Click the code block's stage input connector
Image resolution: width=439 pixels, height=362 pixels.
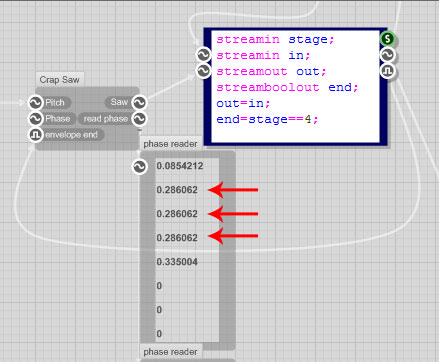[203, 55]
